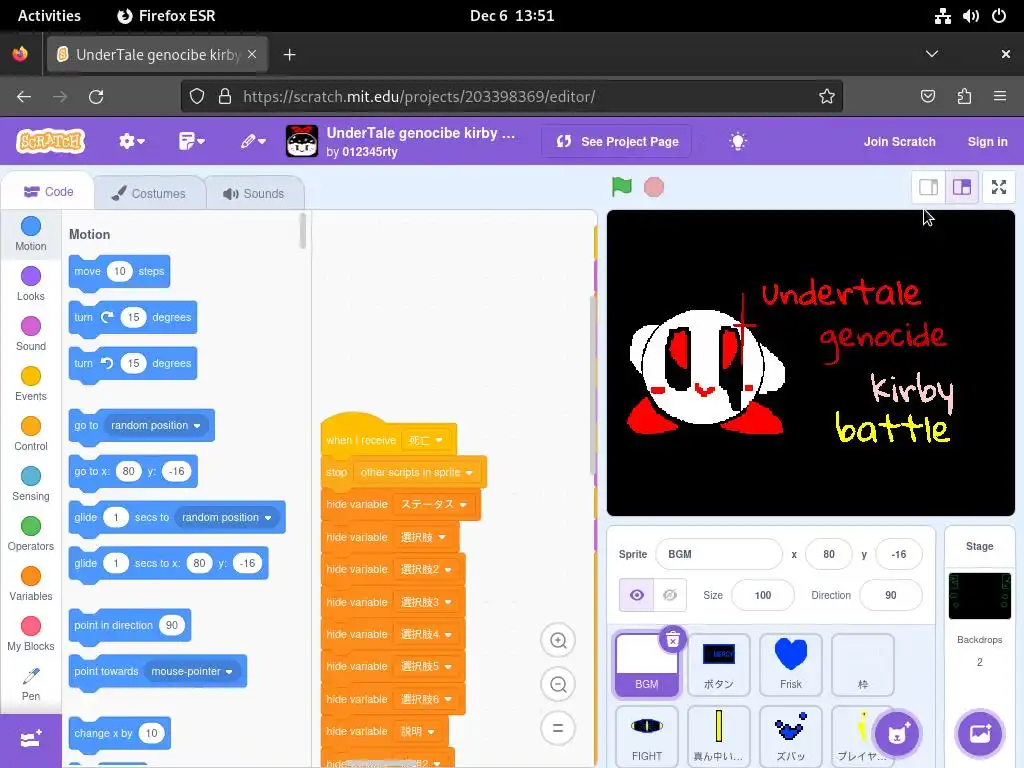Open the system volume indicator

click(x=970, y=16)
